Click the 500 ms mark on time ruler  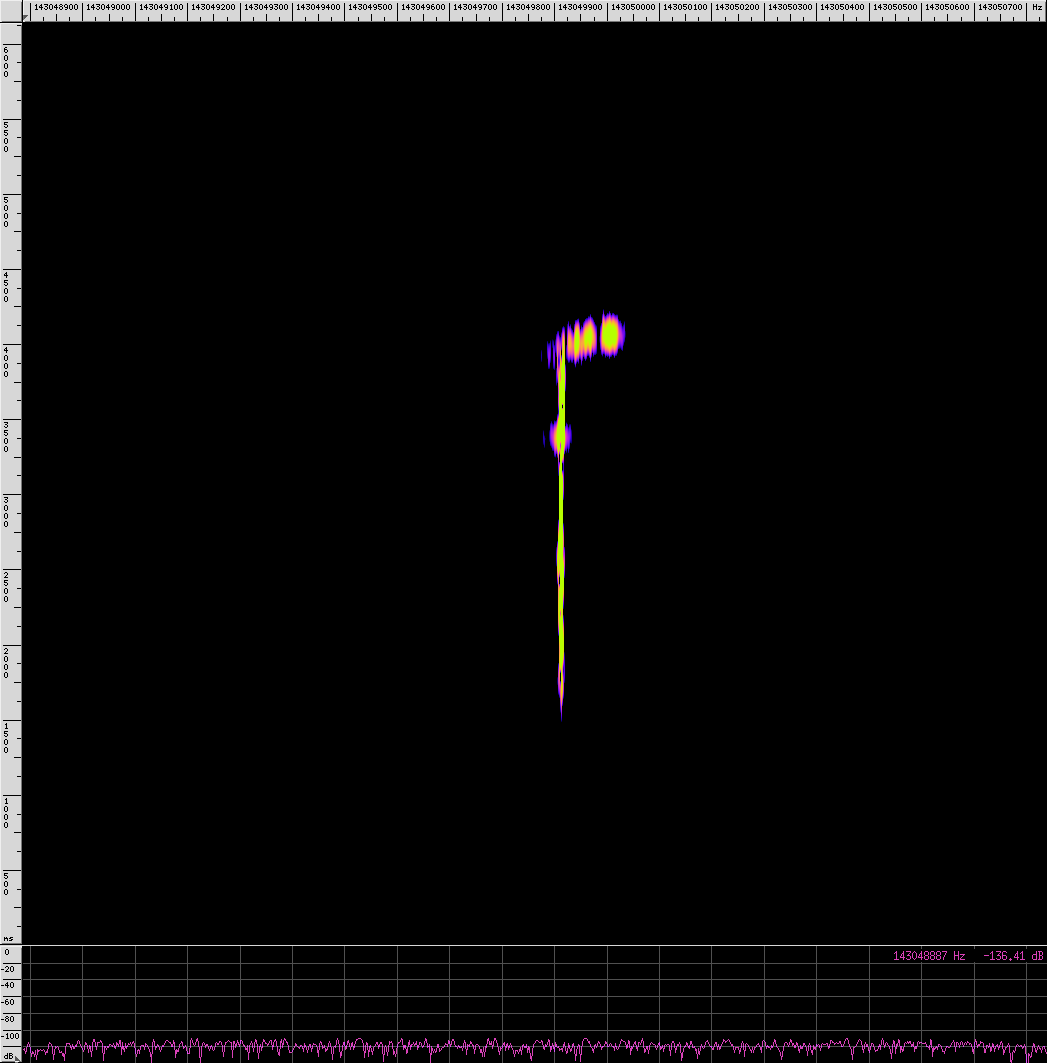[x=7, y=886]
